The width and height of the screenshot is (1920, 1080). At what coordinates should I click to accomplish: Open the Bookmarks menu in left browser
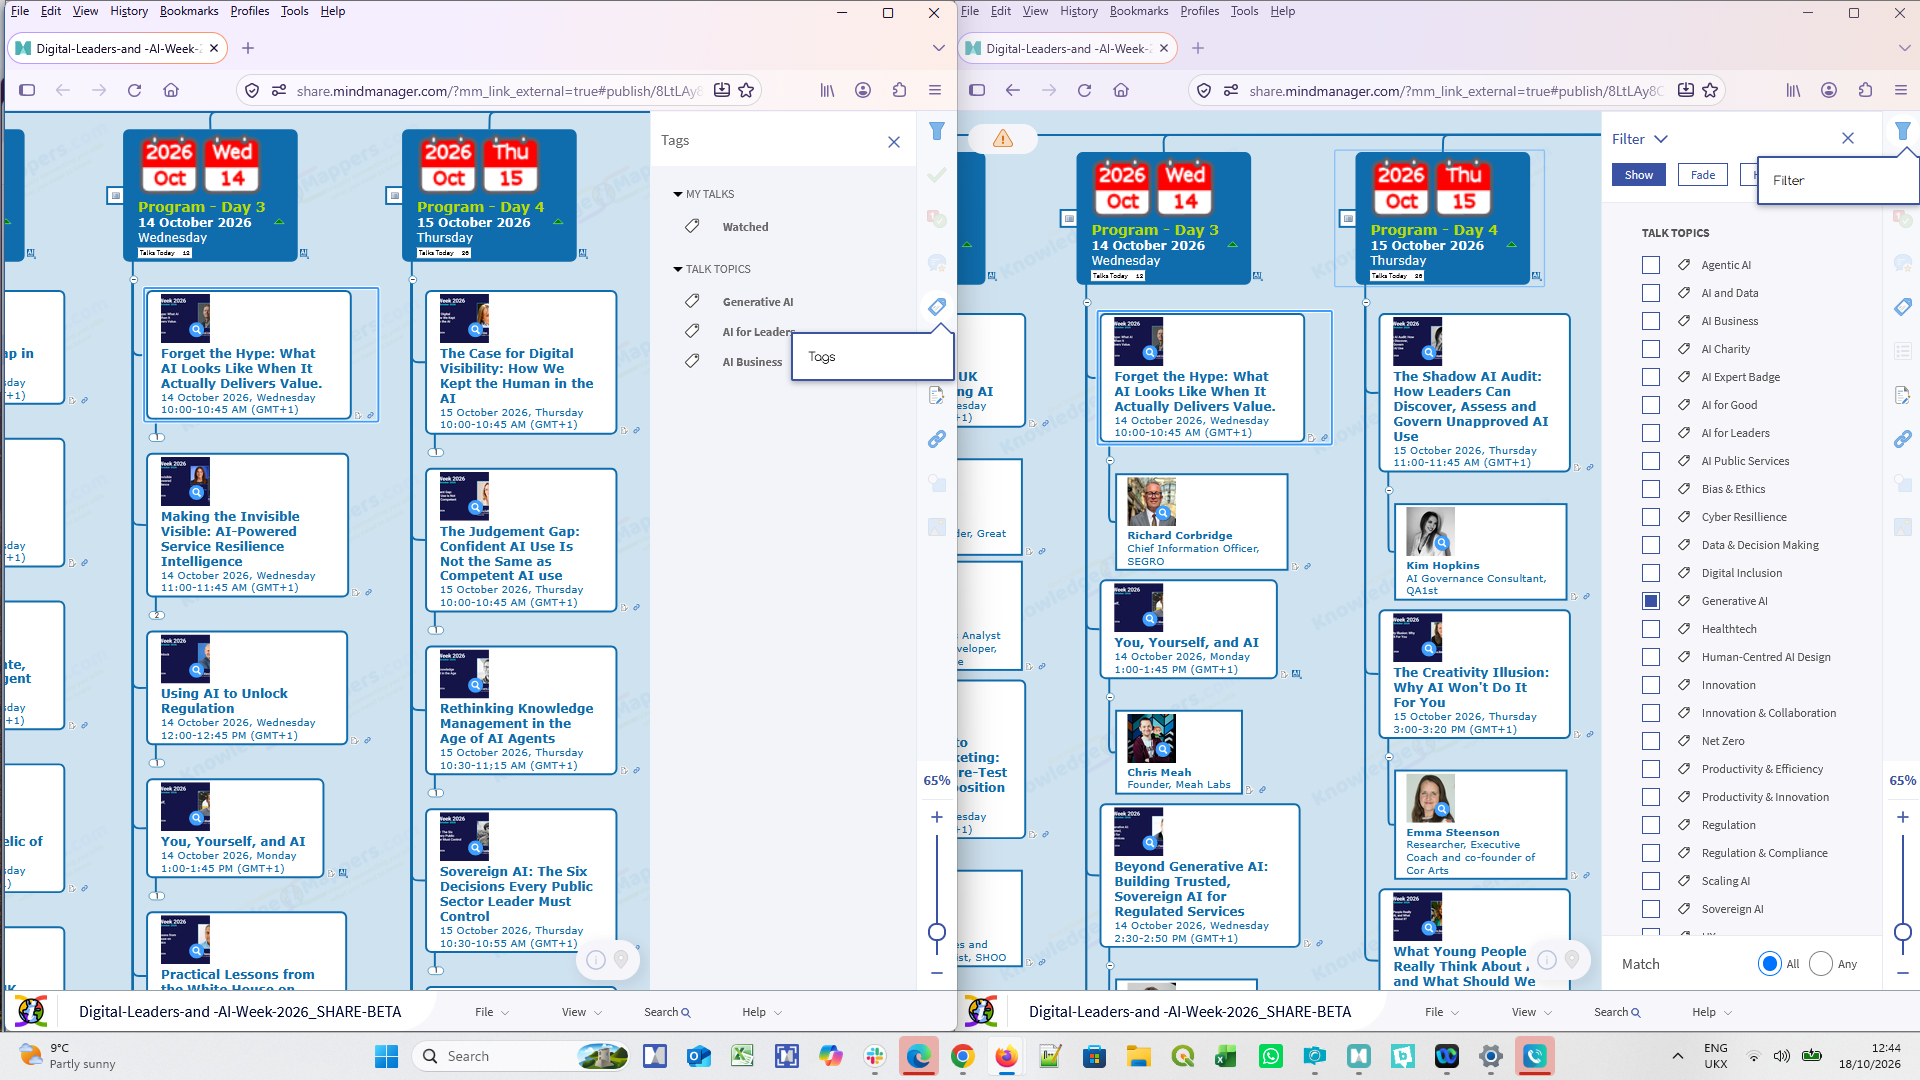[x=189, y=11]
